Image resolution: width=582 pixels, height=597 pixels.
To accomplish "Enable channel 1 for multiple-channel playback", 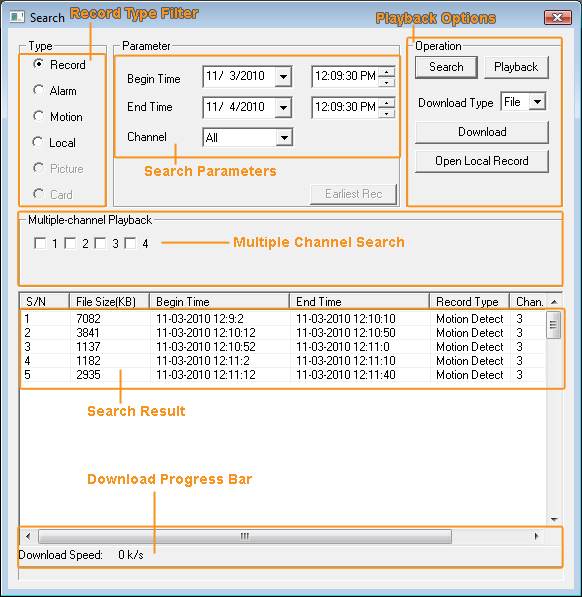I will (x=40, y=243).
